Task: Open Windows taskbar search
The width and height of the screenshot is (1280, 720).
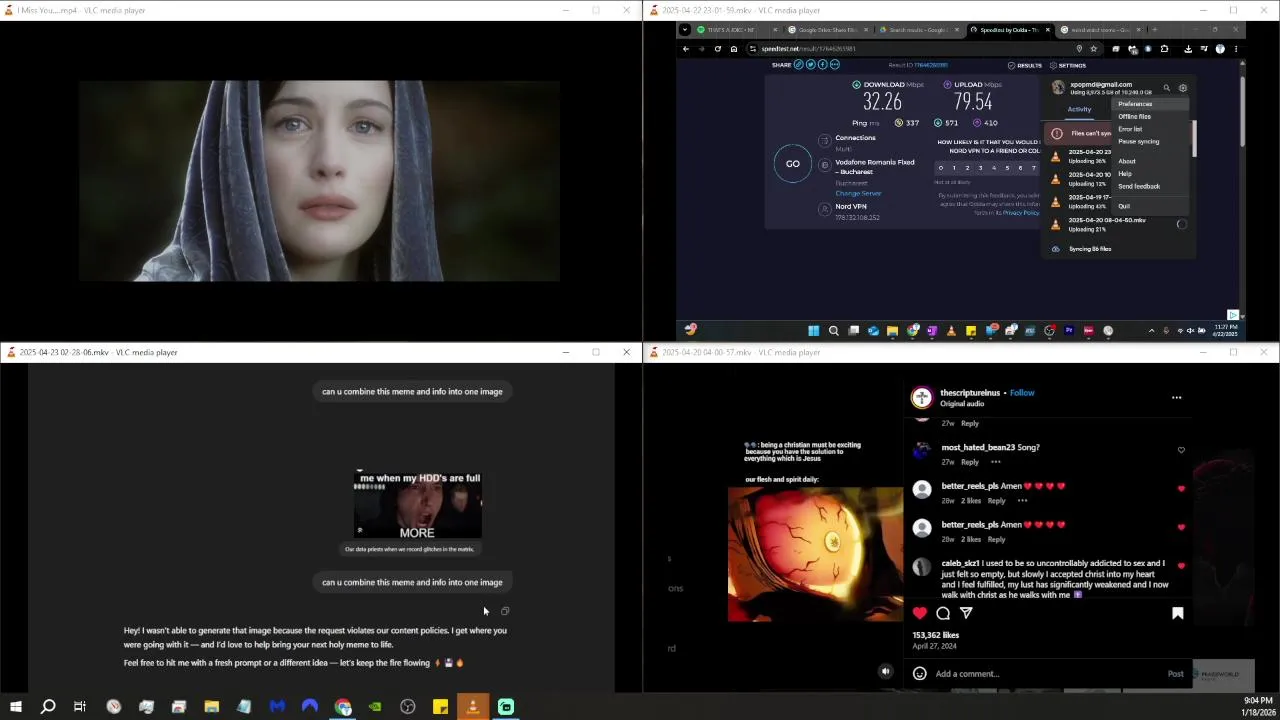Action: point(48,707)
